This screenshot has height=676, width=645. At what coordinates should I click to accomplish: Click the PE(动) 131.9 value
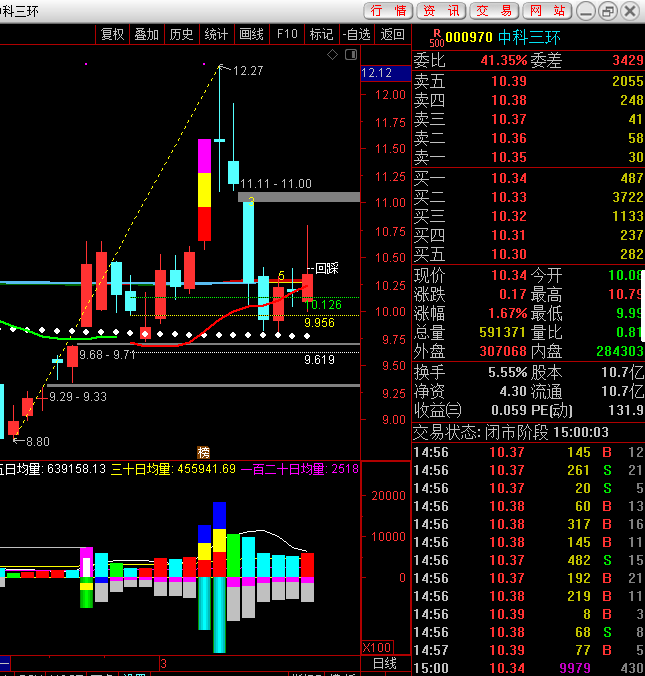tap(626, 410)
